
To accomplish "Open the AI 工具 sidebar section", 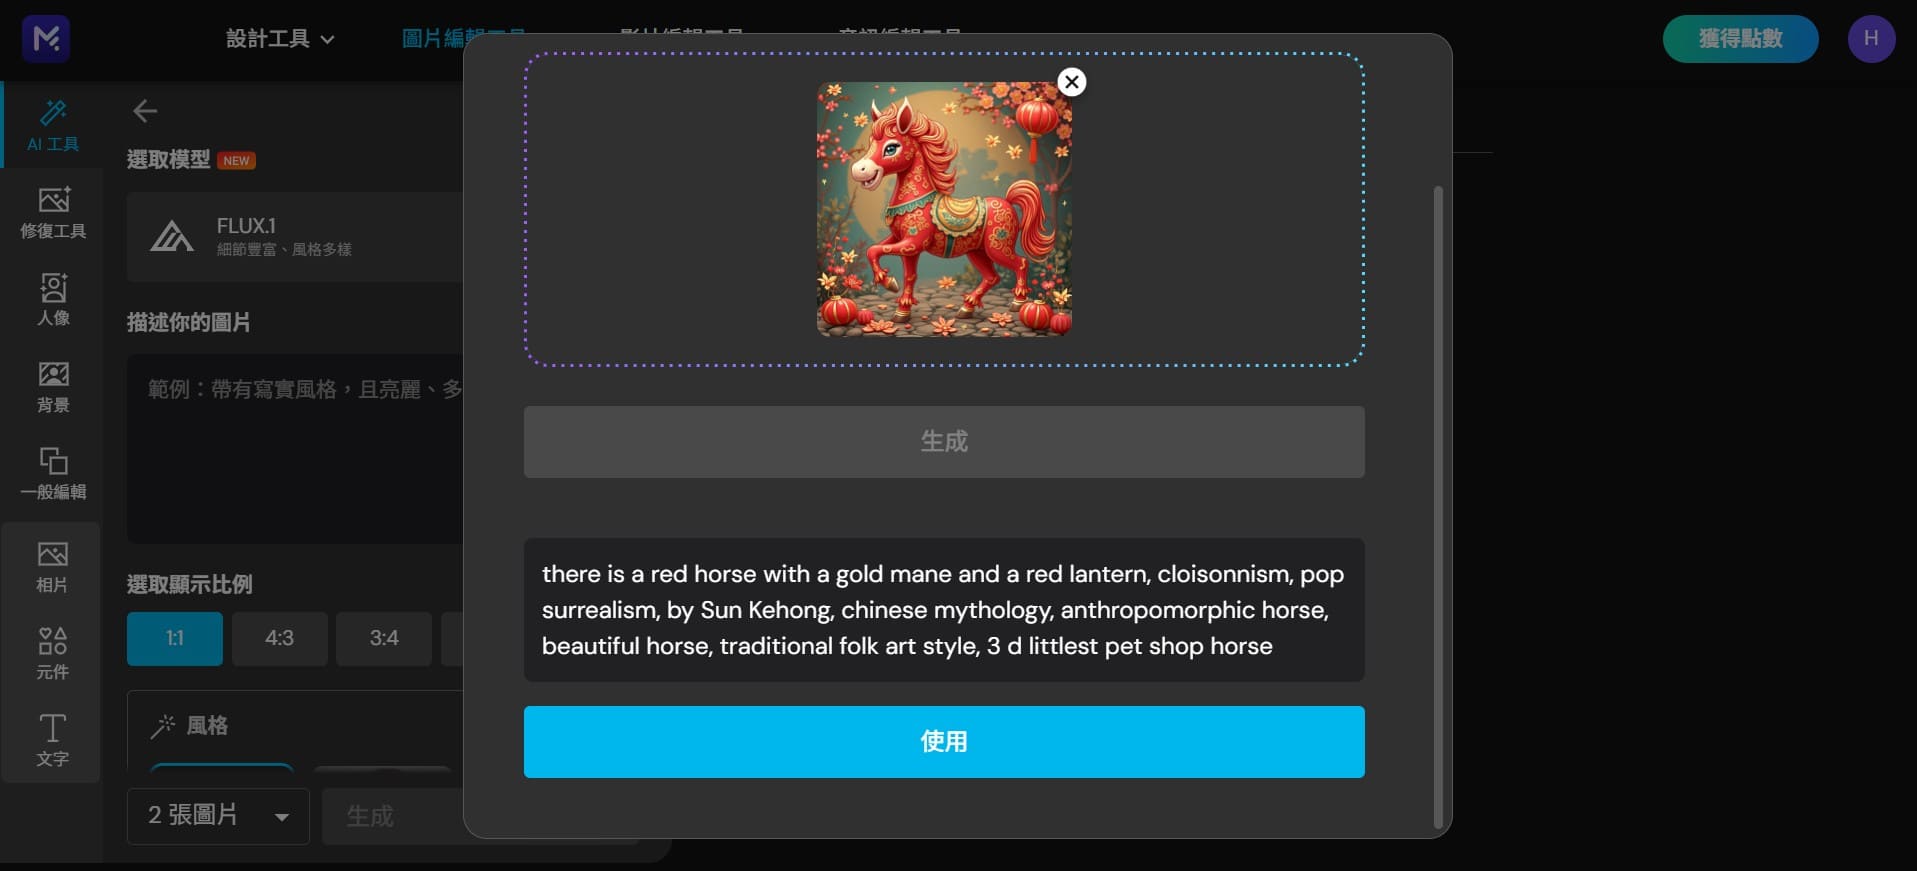I will [x=52, y=125].
